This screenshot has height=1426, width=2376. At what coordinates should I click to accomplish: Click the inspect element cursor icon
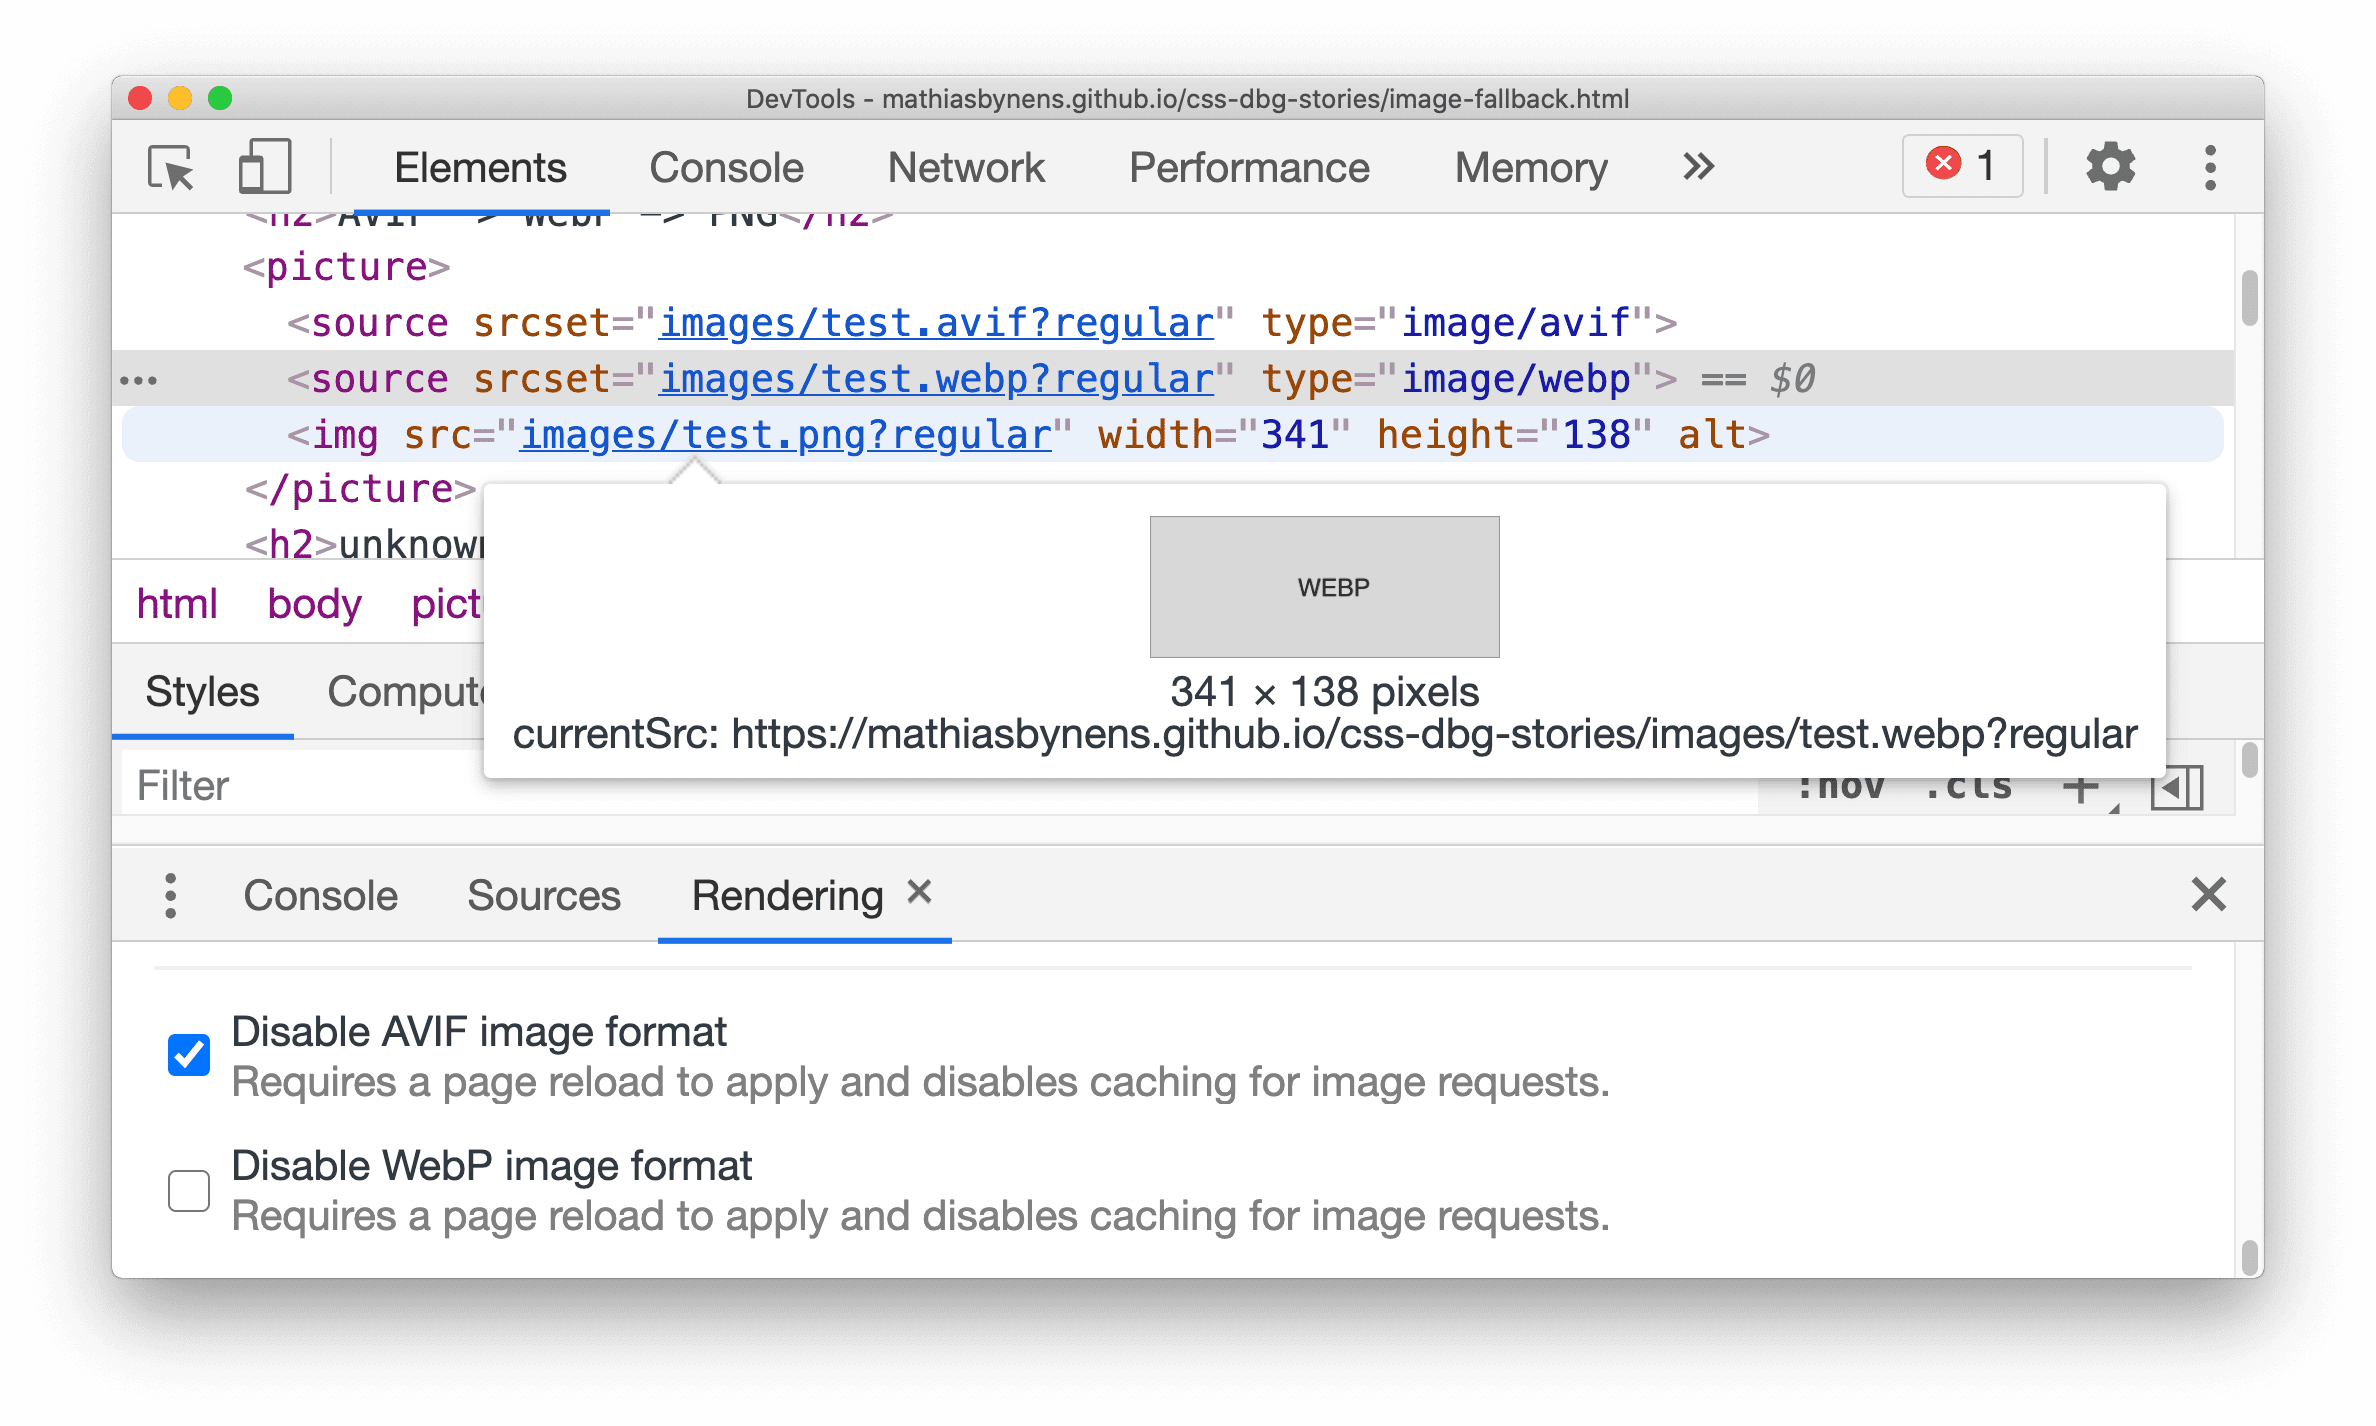click(x=170, y=166)
